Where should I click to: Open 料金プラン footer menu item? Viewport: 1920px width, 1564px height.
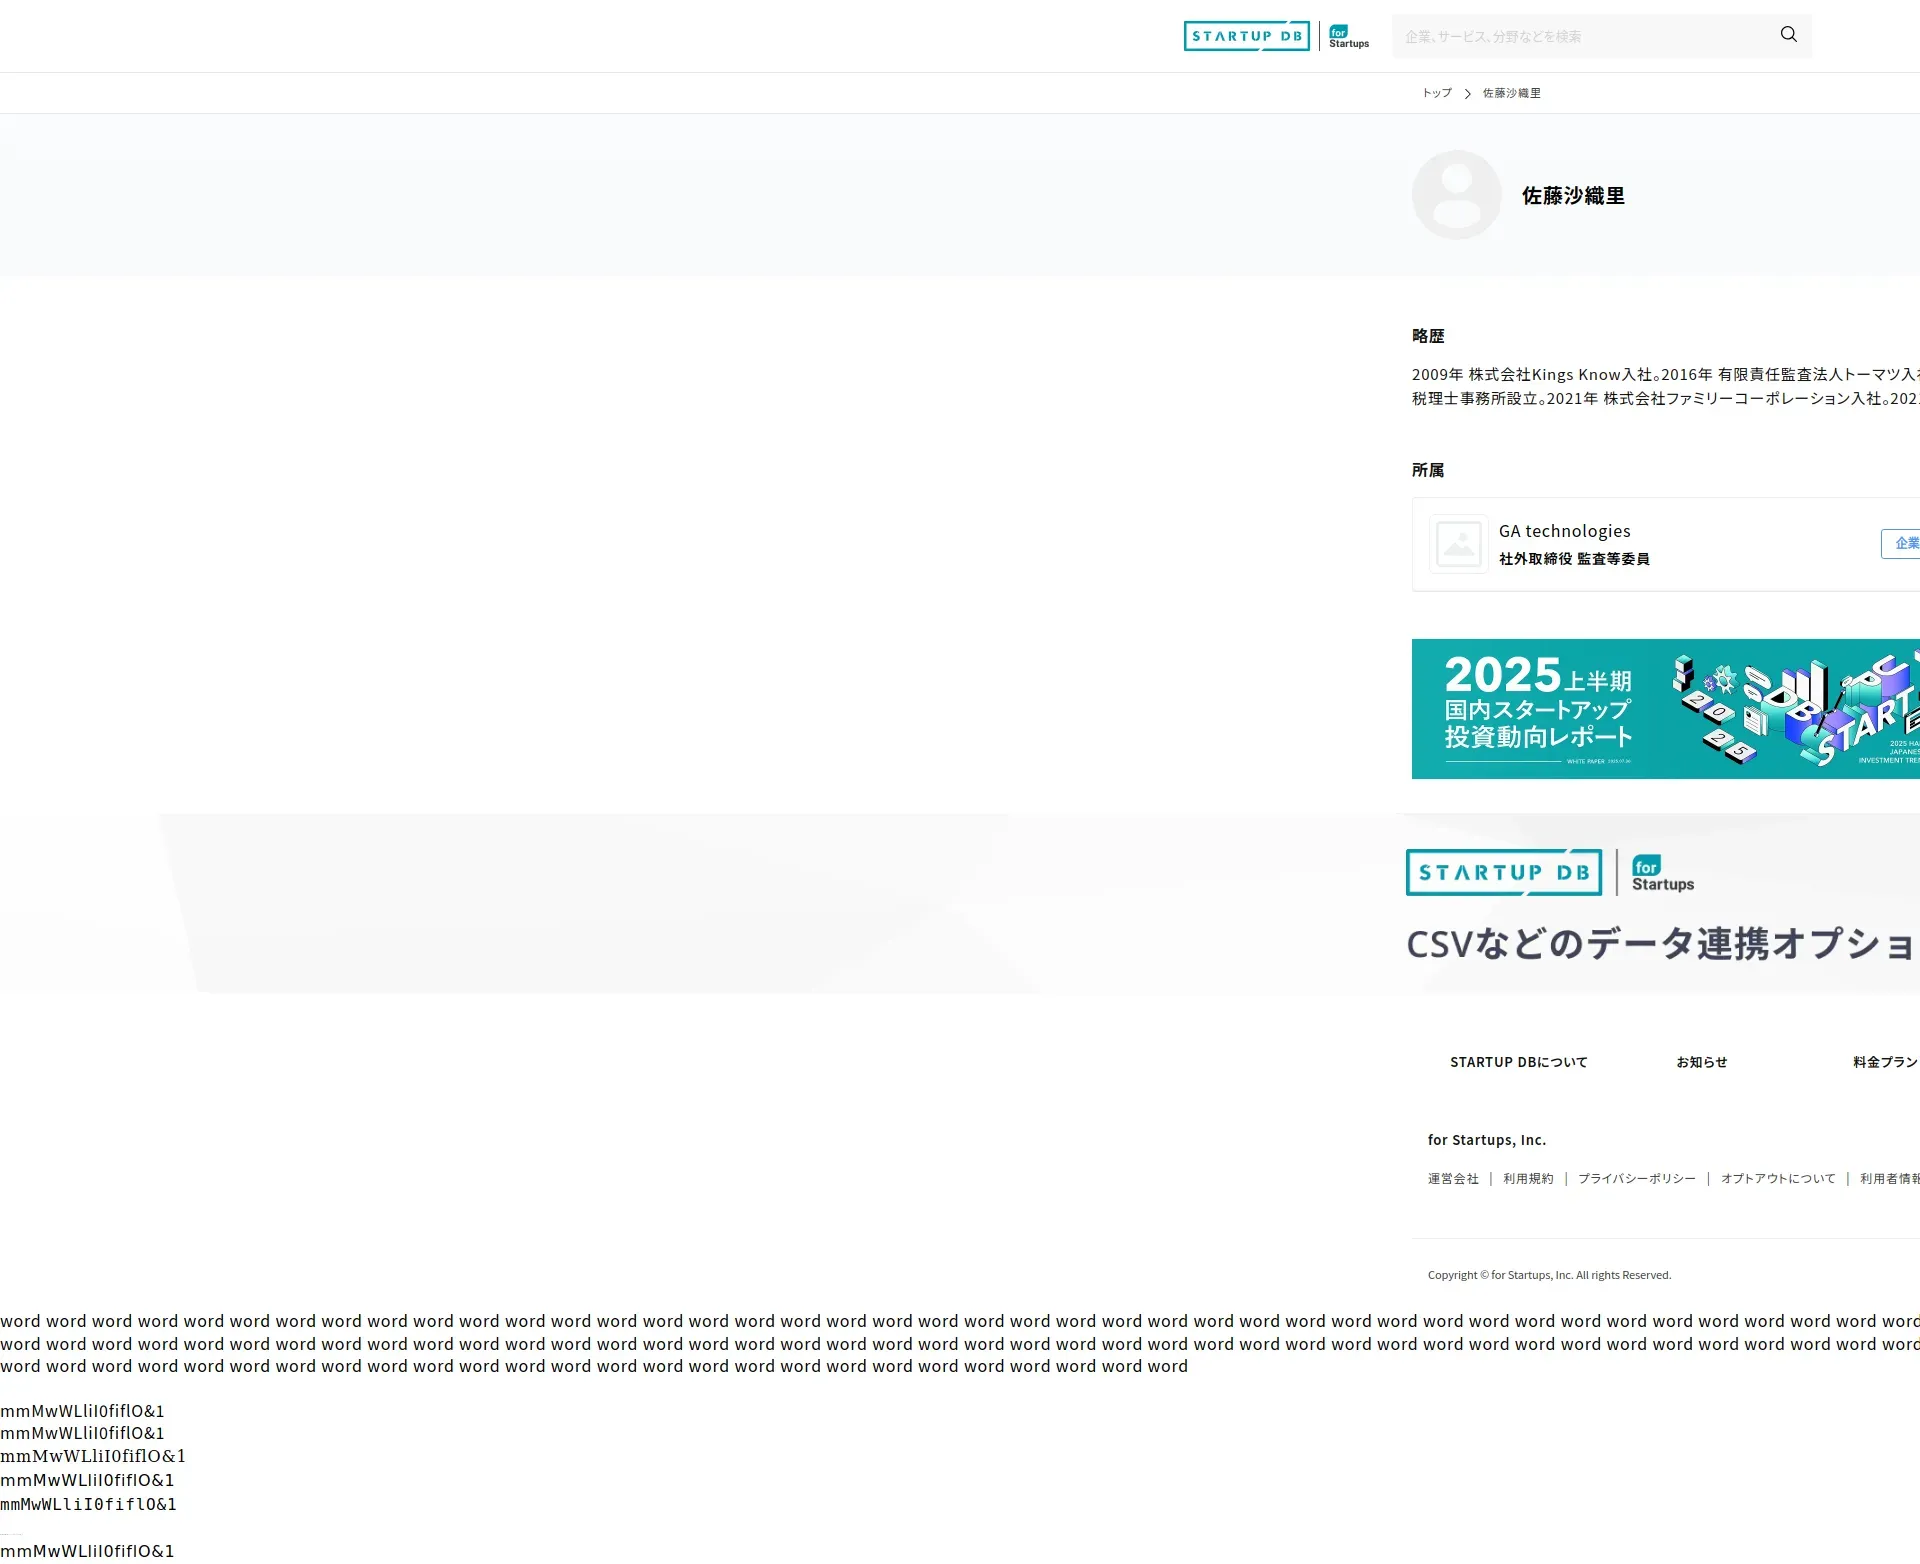tap(1884, 1062)
